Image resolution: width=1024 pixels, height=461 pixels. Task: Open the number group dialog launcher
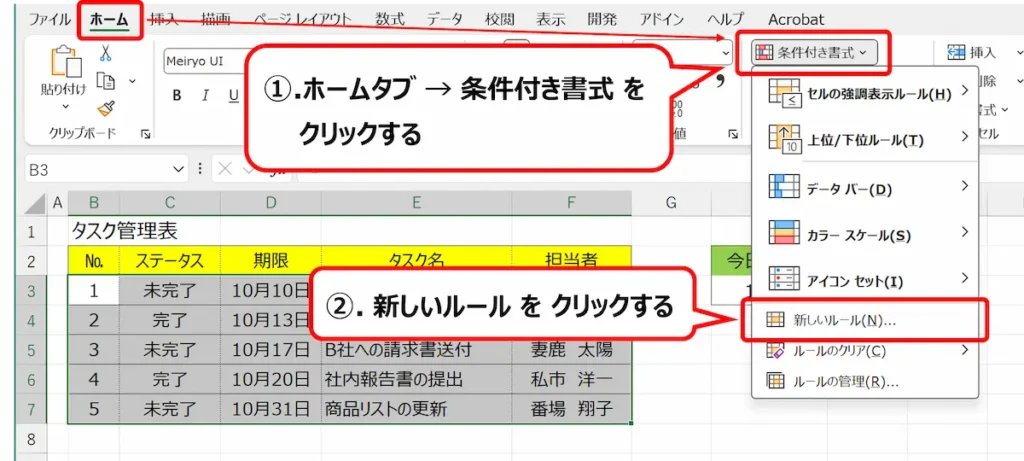tap(732, 134)
